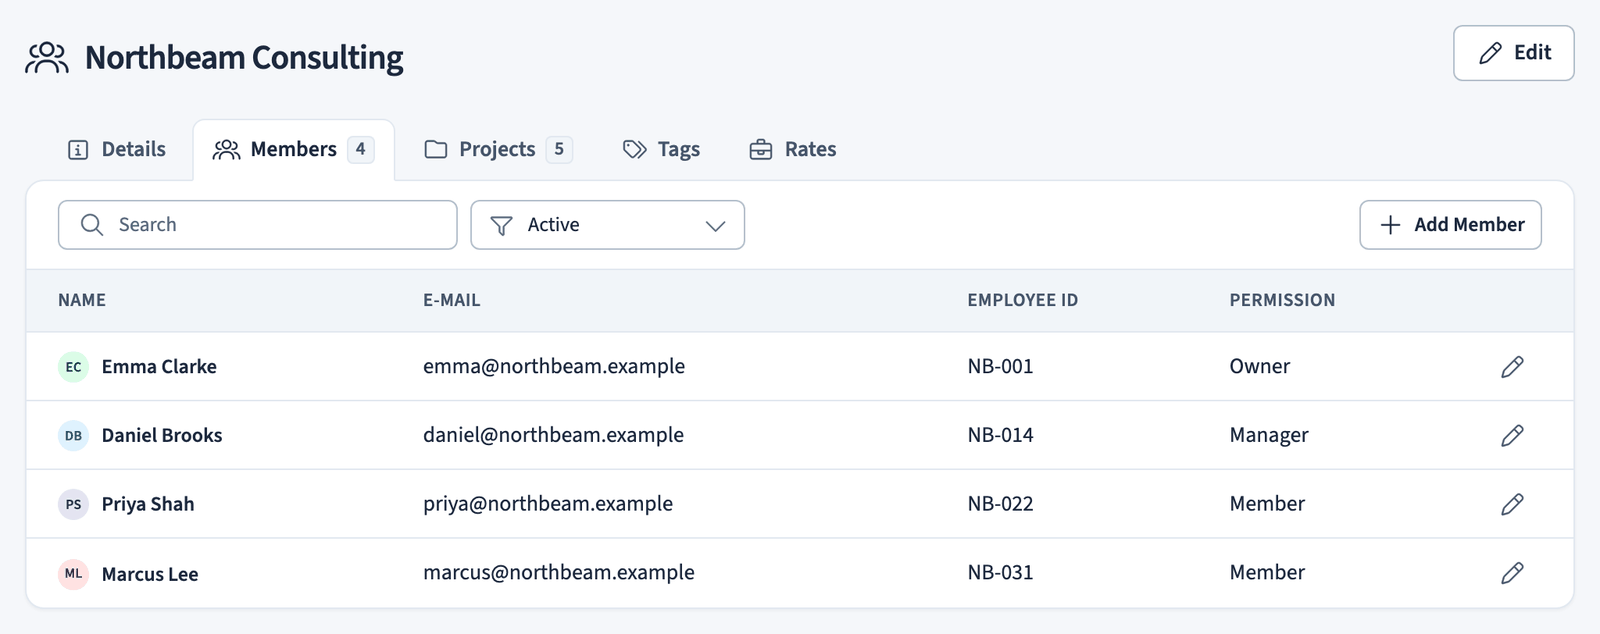Click the EMPLOYEE ID column header

point(1022,300)
